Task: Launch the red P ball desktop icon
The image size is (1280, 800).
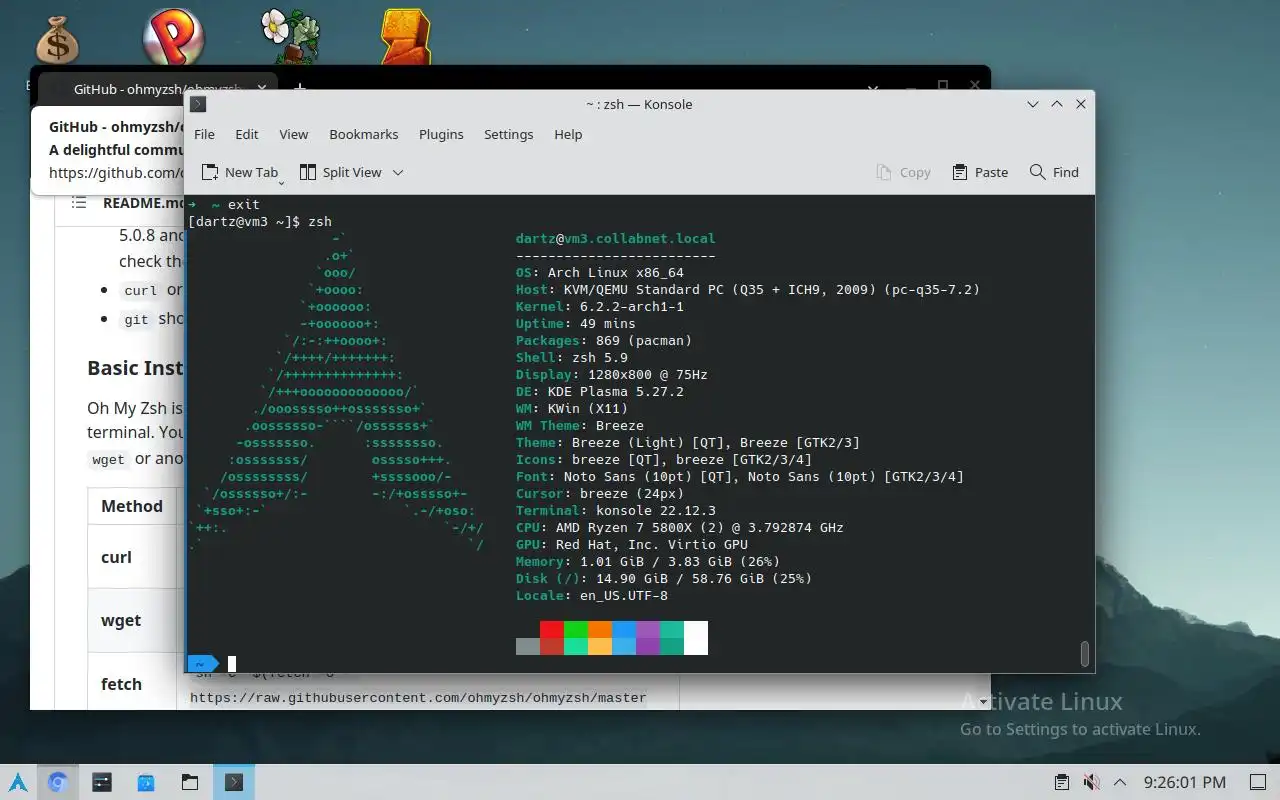Action: click(173, 38)
